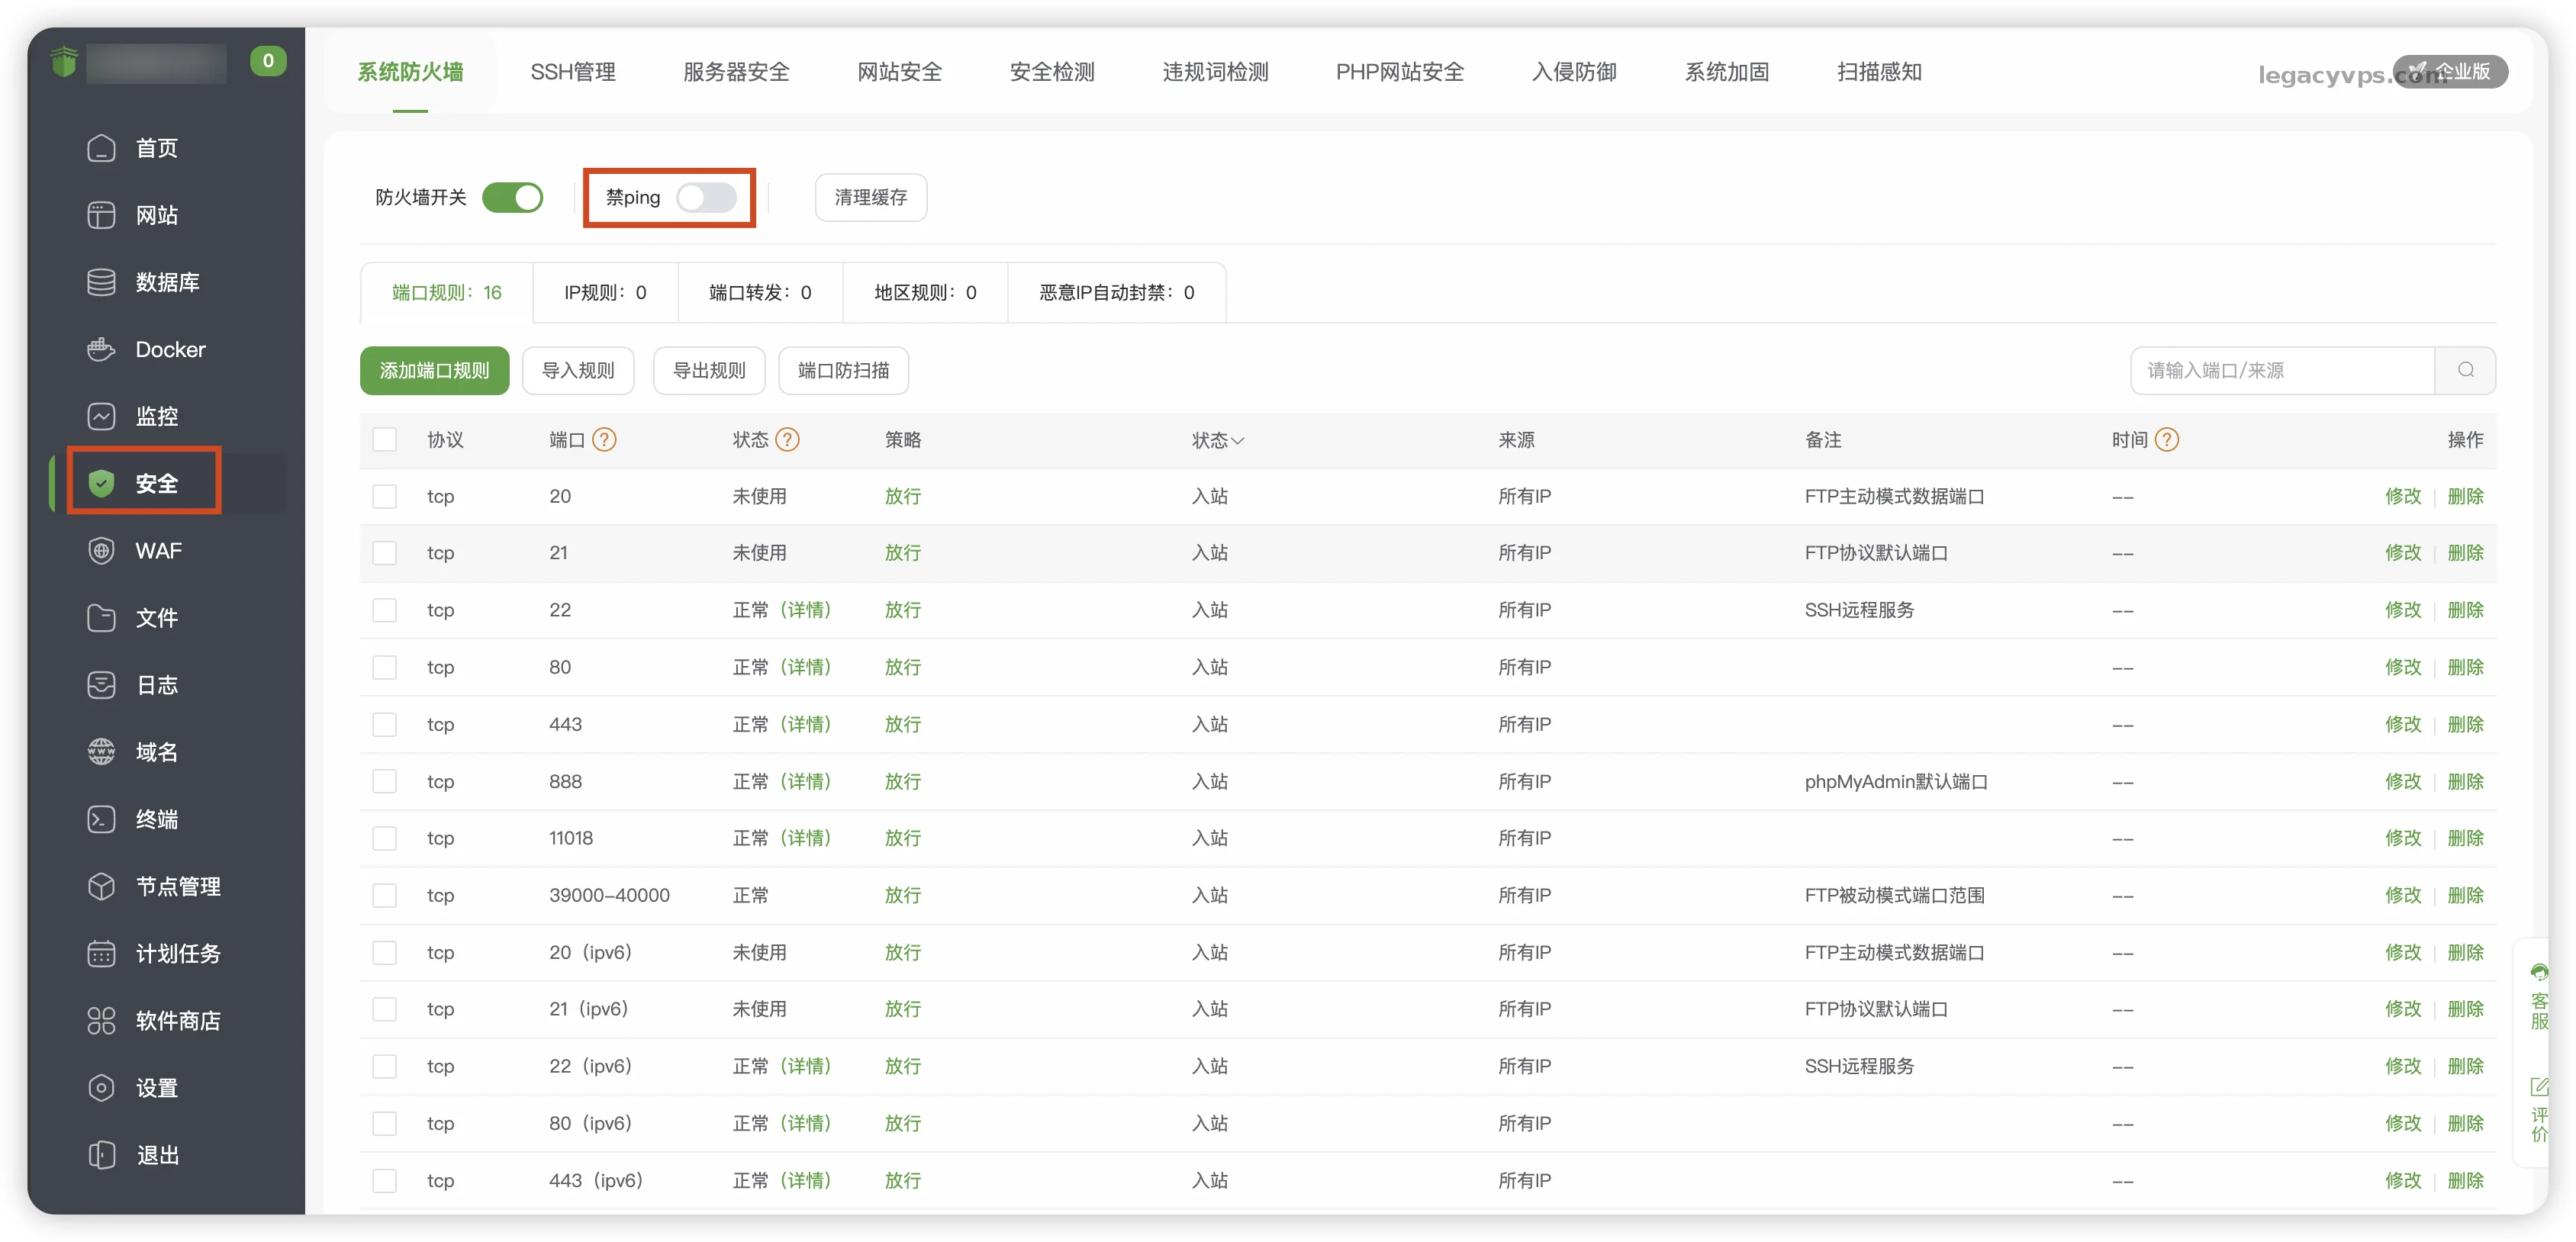Click the database icon in sidebar
The image size is (2576, 1242).
(101, 282)
